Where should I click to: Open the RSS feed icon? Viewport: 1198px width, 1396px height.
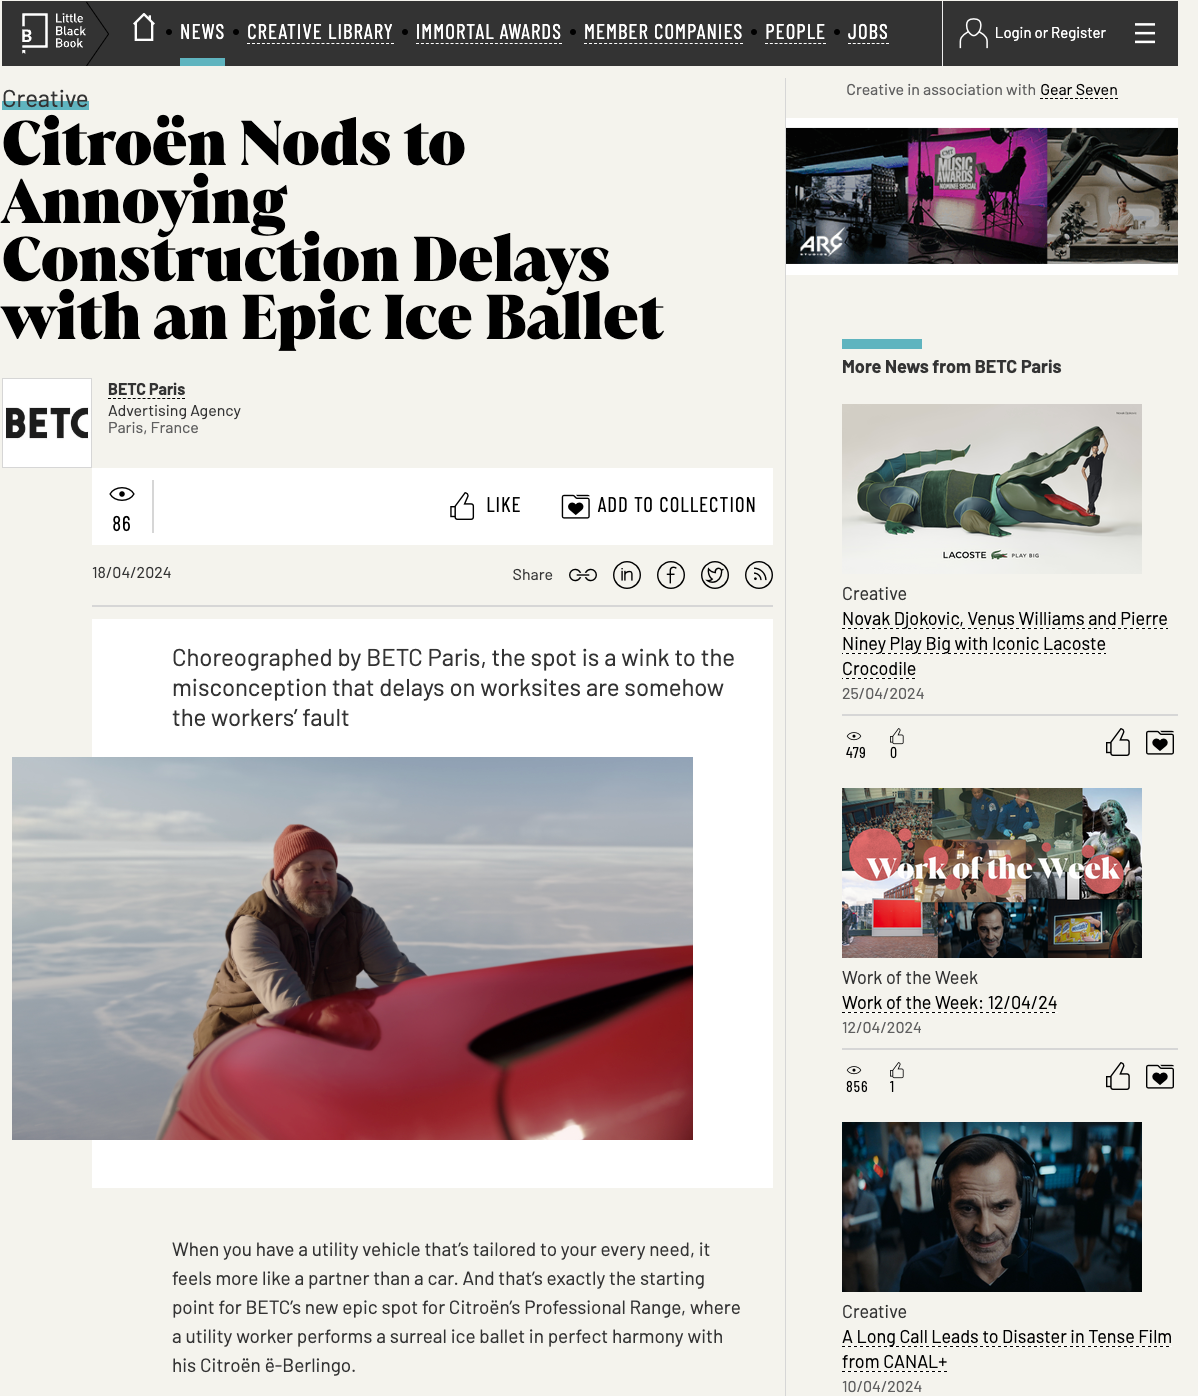coord(759,575)
